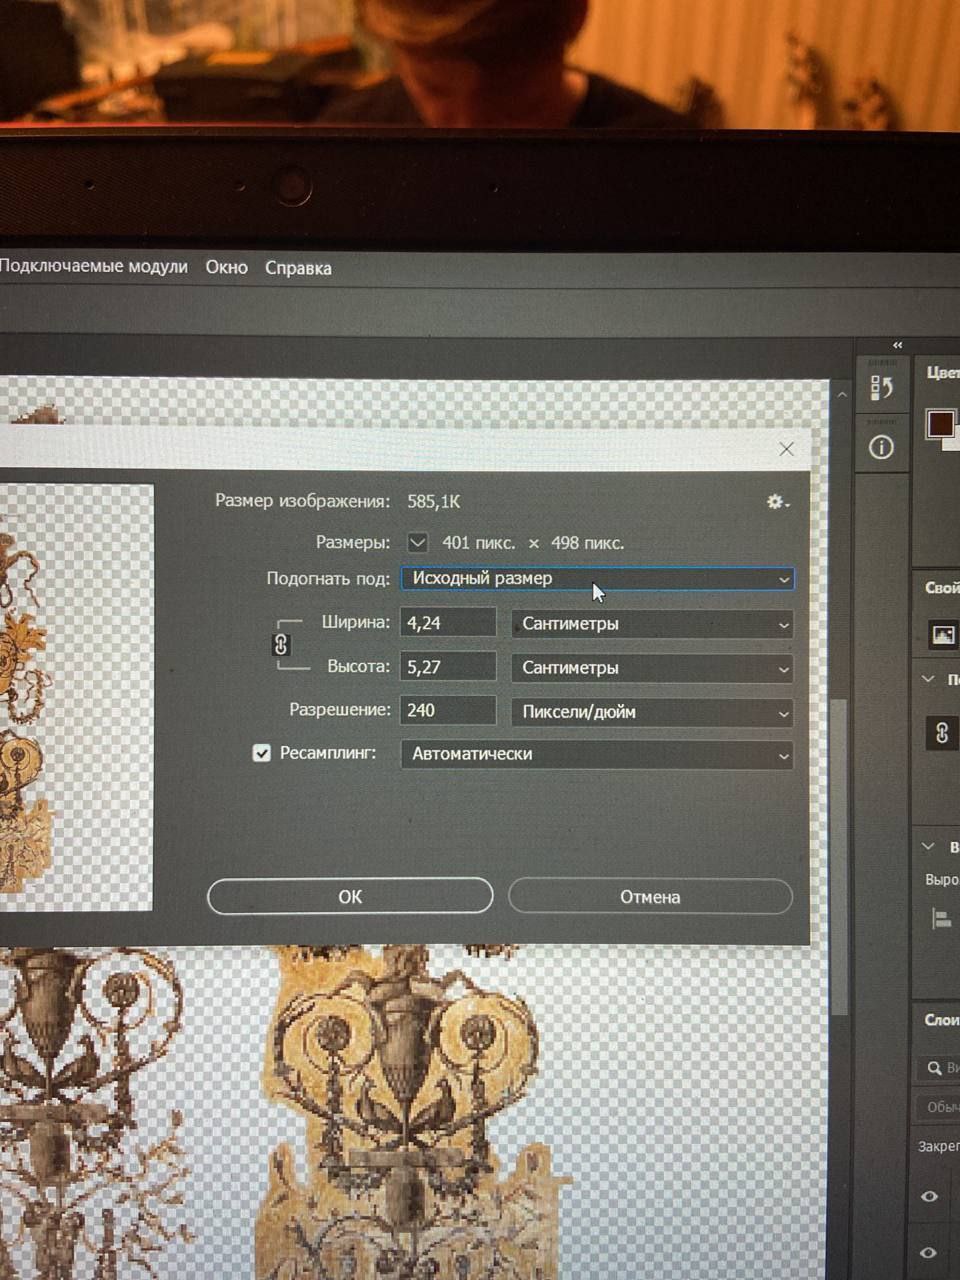Screen dimensions: 960x1280
Task: Open the History panel icon in the side dock
Action: point(881,387)
